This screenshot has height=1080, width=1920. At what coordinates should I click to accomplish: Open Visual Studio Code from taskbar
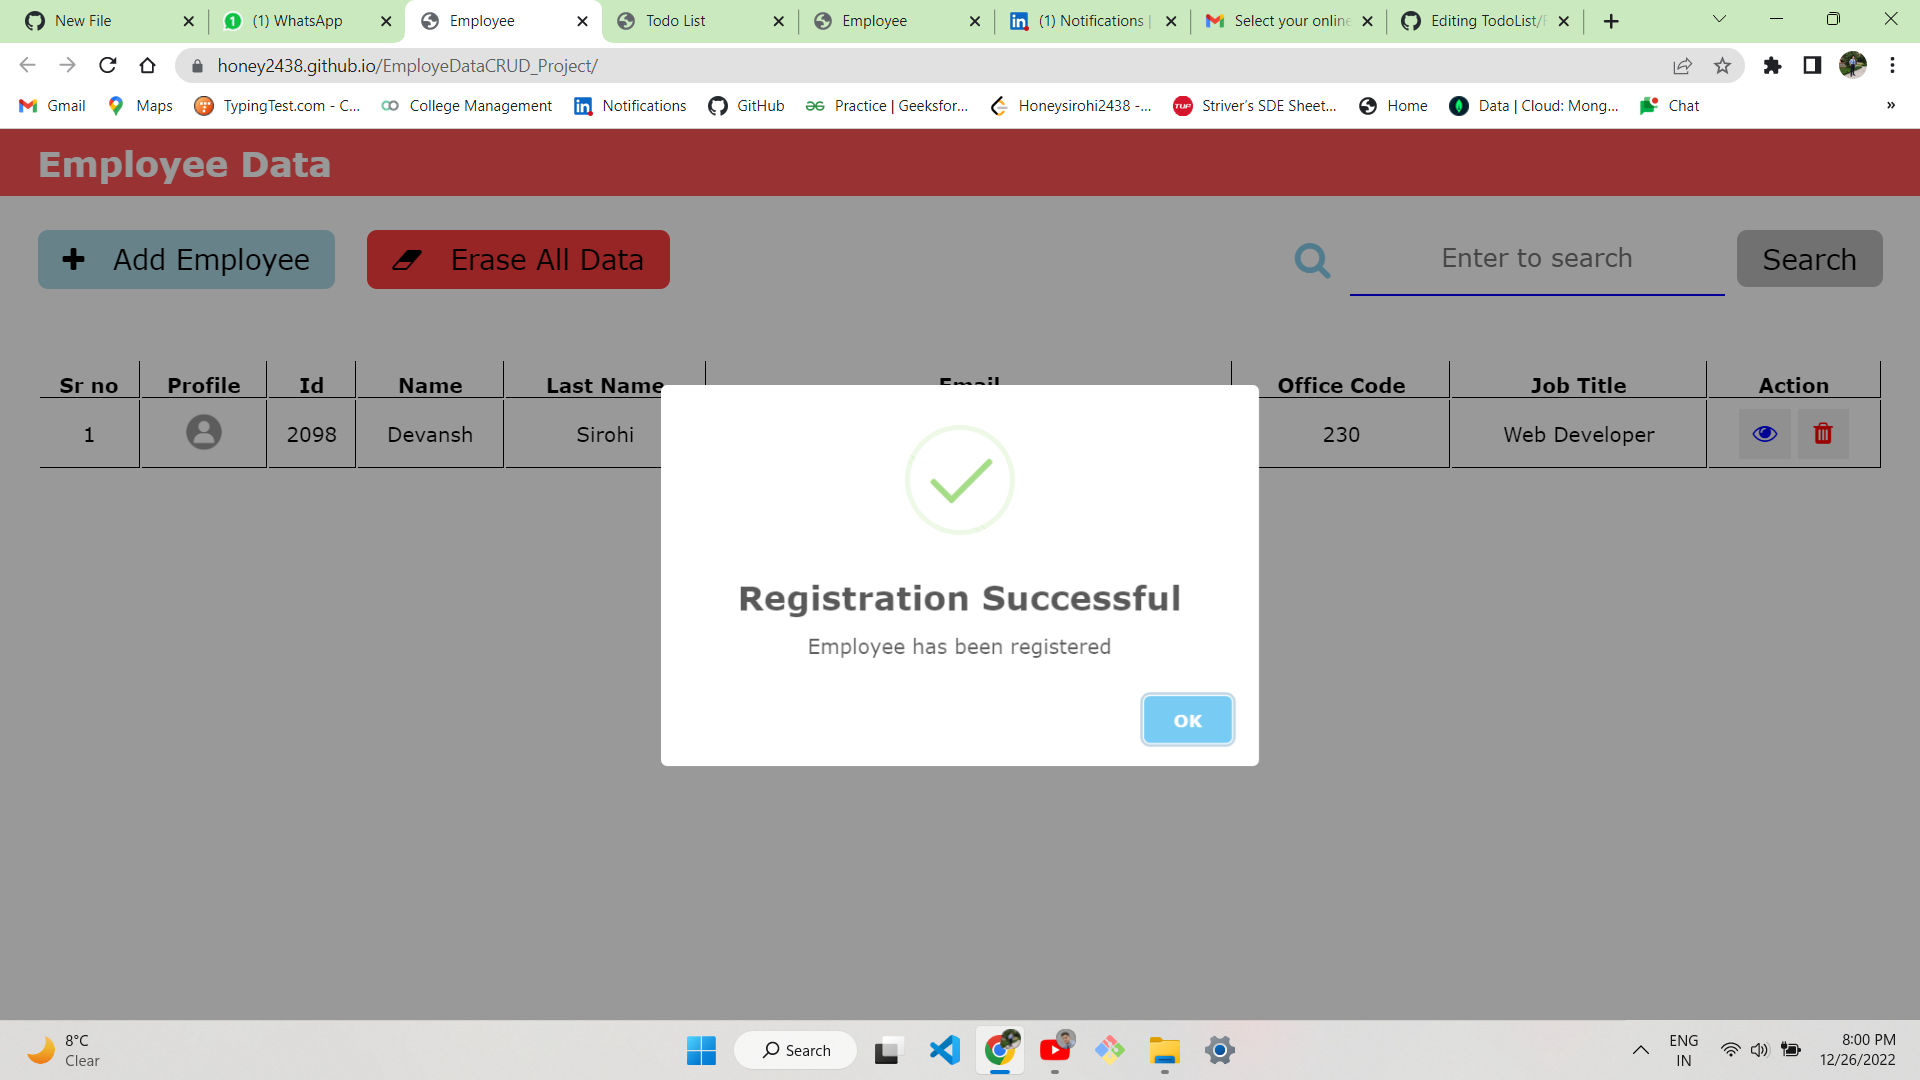pos(944,1050)
